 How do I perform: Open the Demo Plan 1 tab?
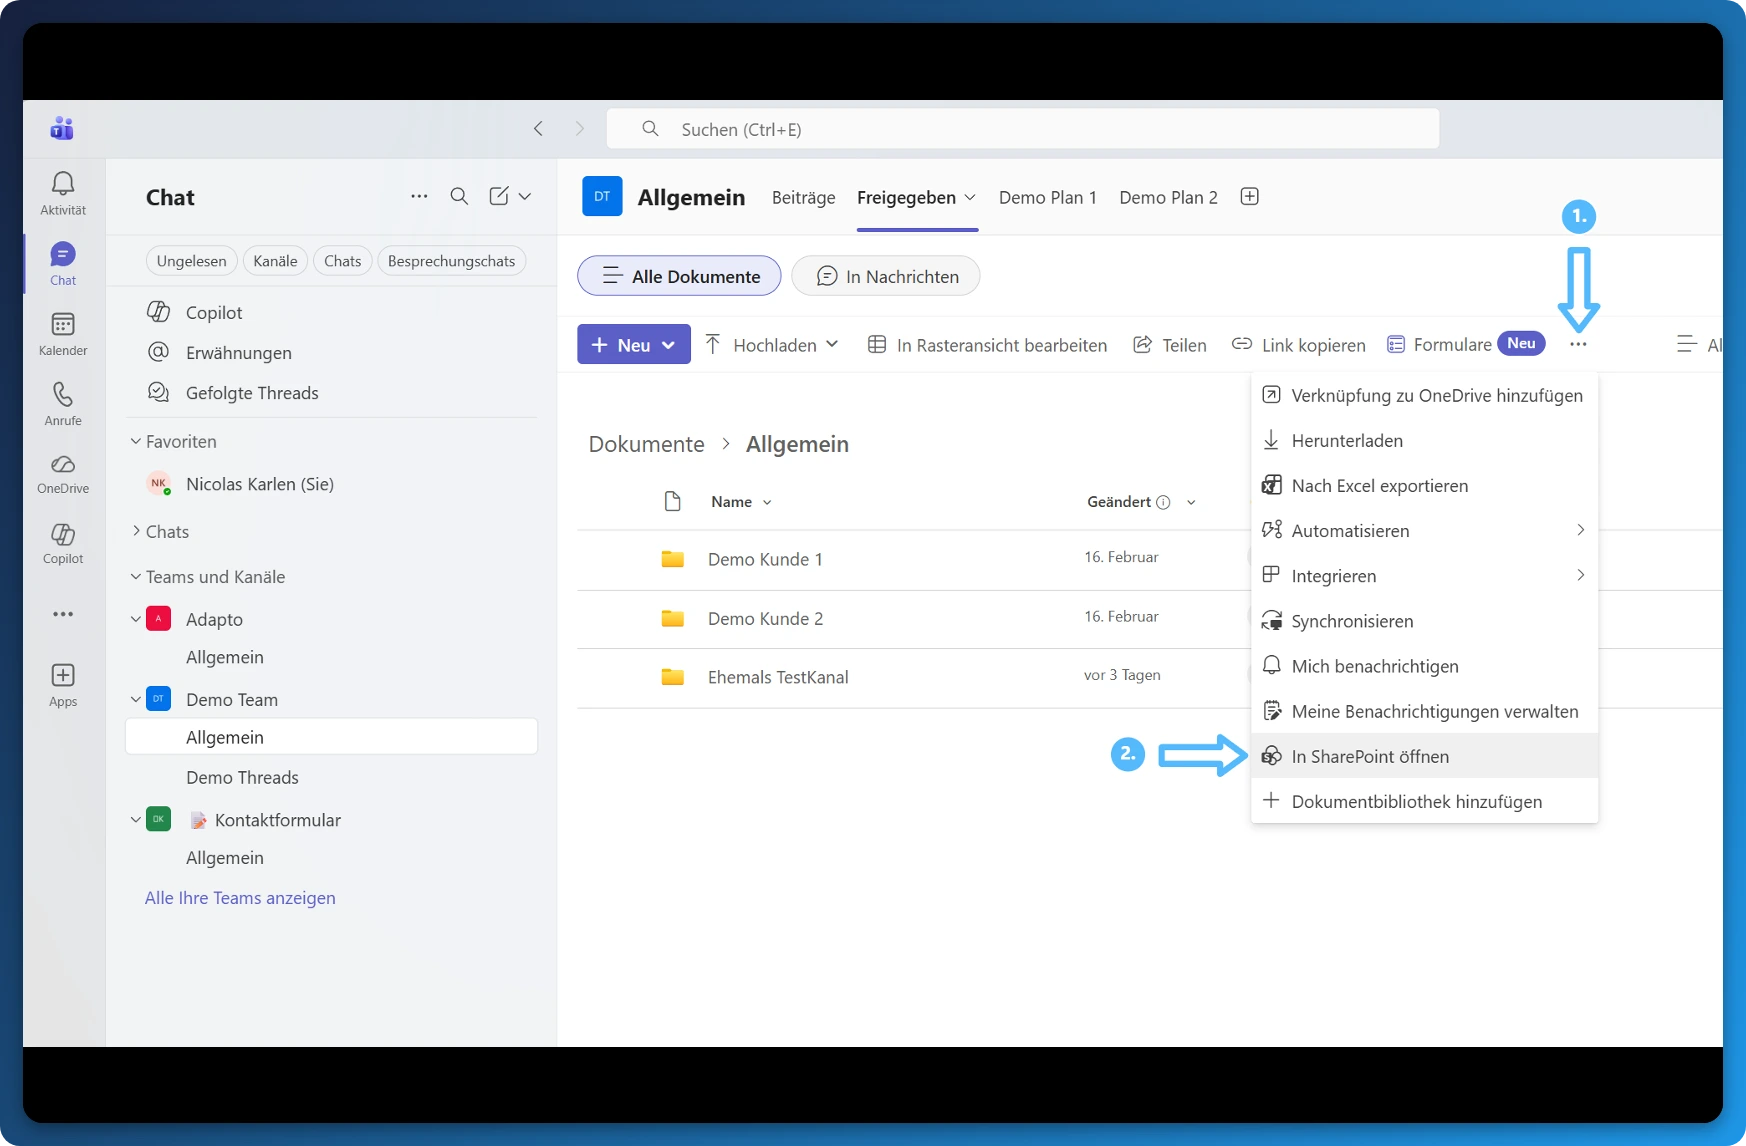click(x=1048, y=197)
